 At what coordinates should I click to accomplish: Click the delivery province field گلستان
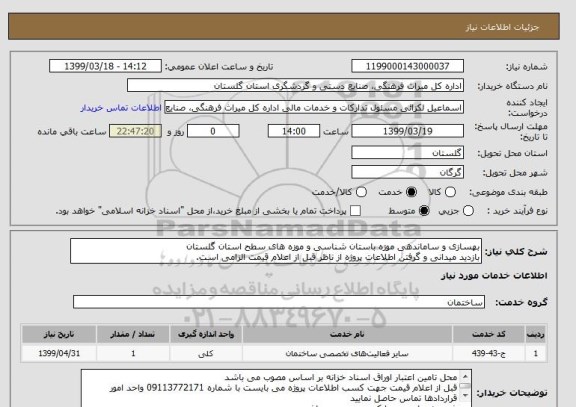[407, 152]
